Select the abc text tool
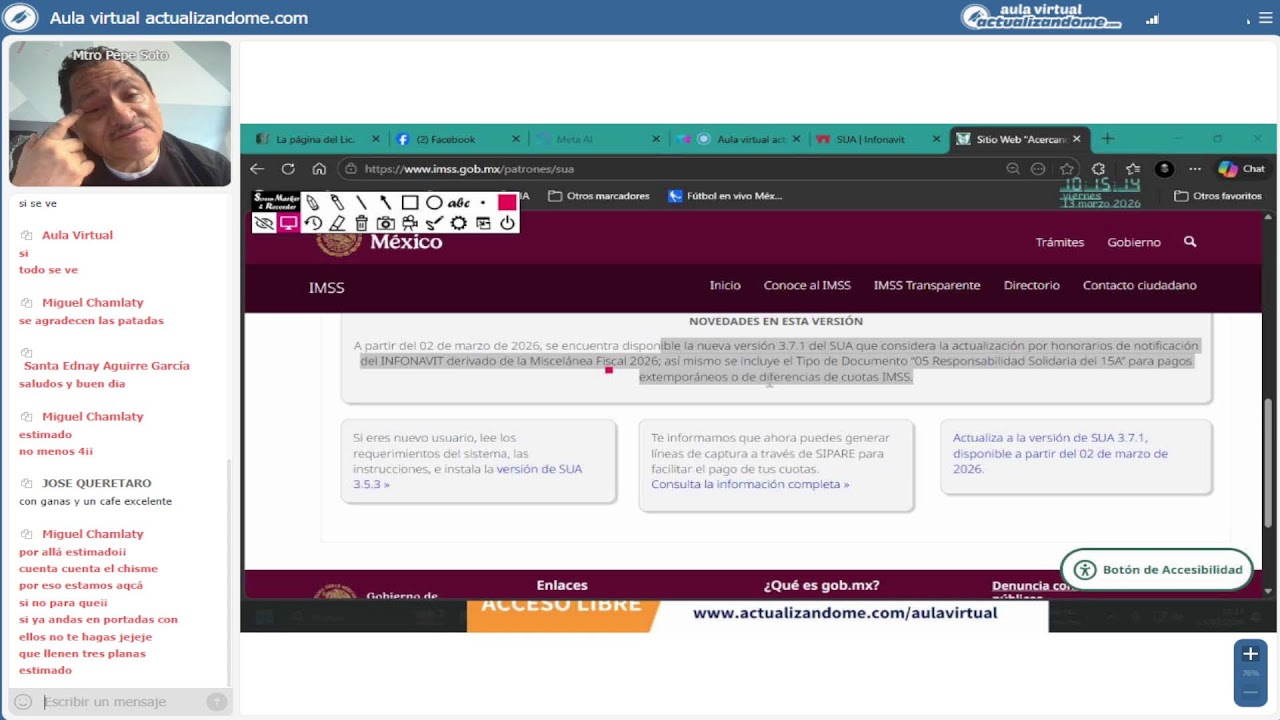1280x720 pixels. tap(458, 202)
